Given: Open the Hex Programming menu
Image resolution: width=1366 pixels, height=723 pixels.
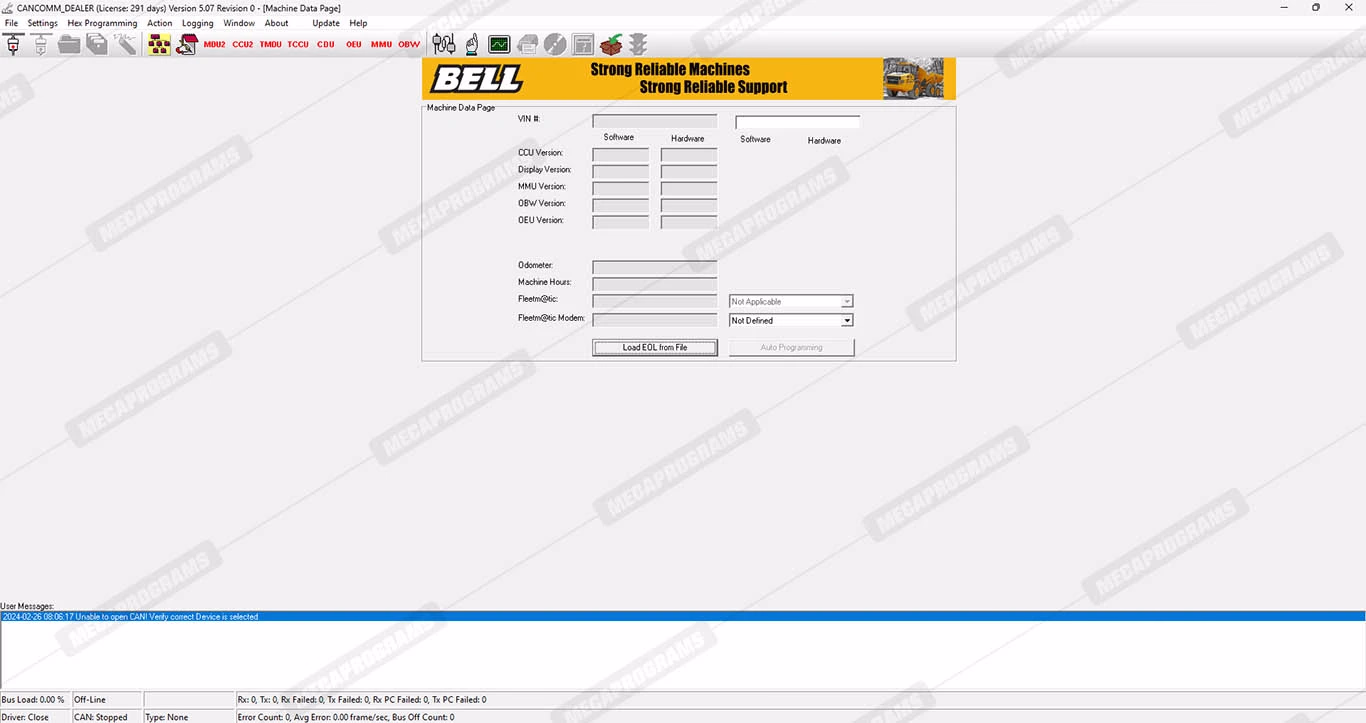Looking at the screenshot, I should 102,23.
